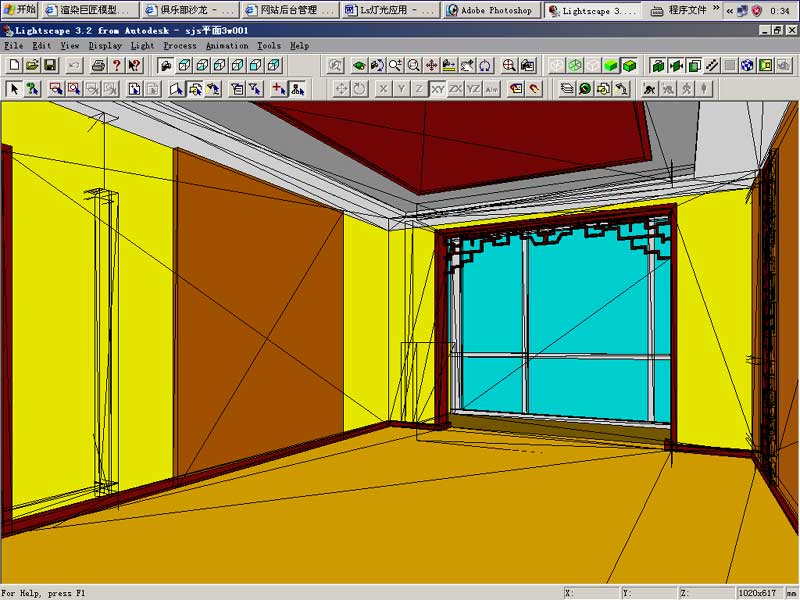
Task: Toggle the YZ plane constraint button
Action: pos(473,89)
